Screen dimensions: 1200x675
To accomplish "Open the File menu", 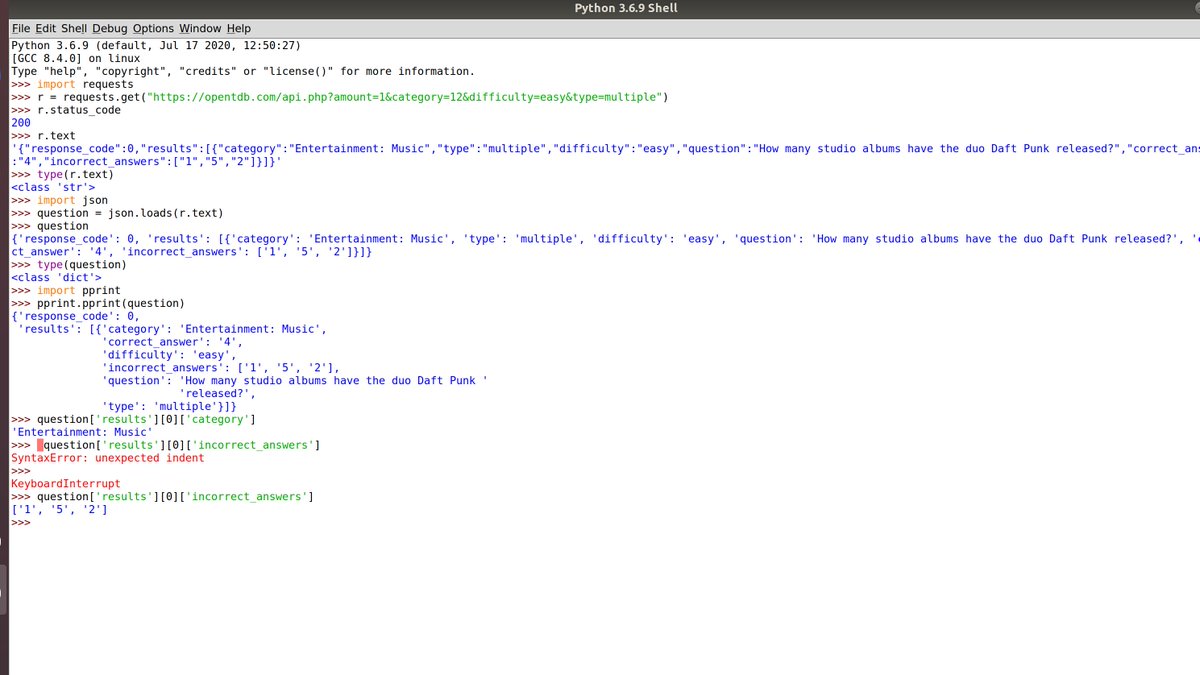I will (21, 28).
